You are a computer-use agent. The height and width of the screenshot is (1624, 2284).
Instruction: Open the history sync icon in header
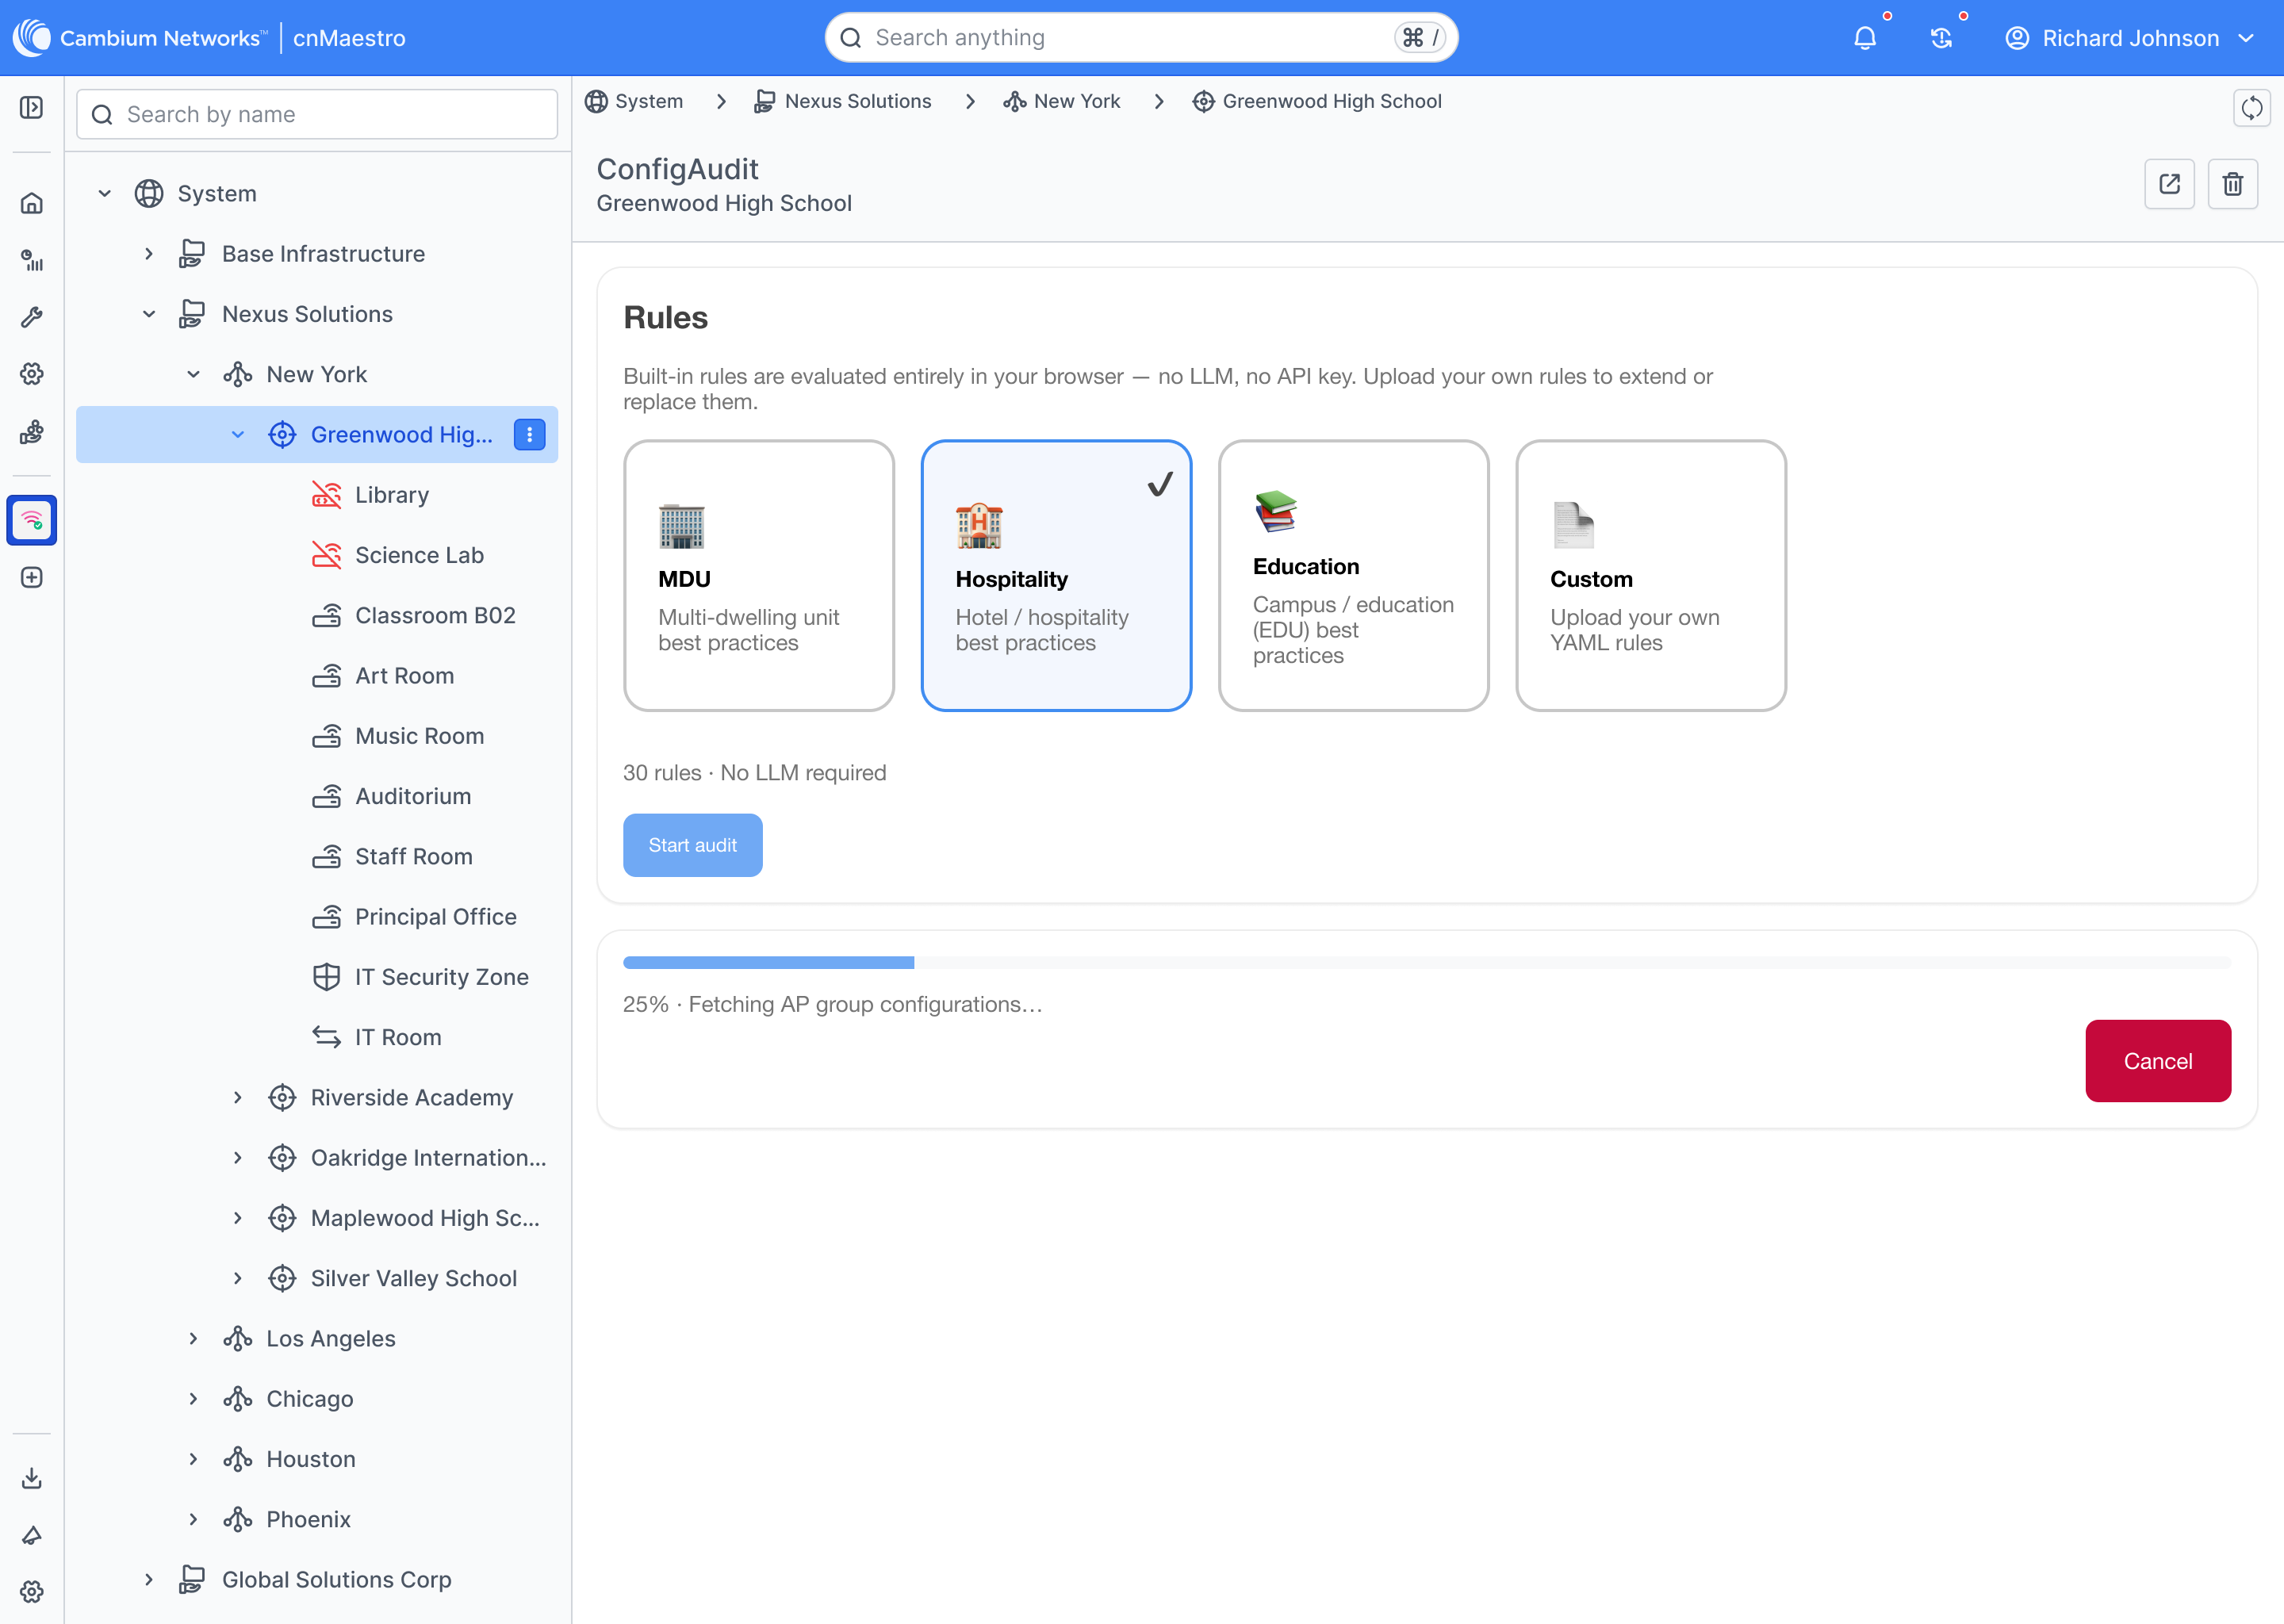[x=1941, y=38]
